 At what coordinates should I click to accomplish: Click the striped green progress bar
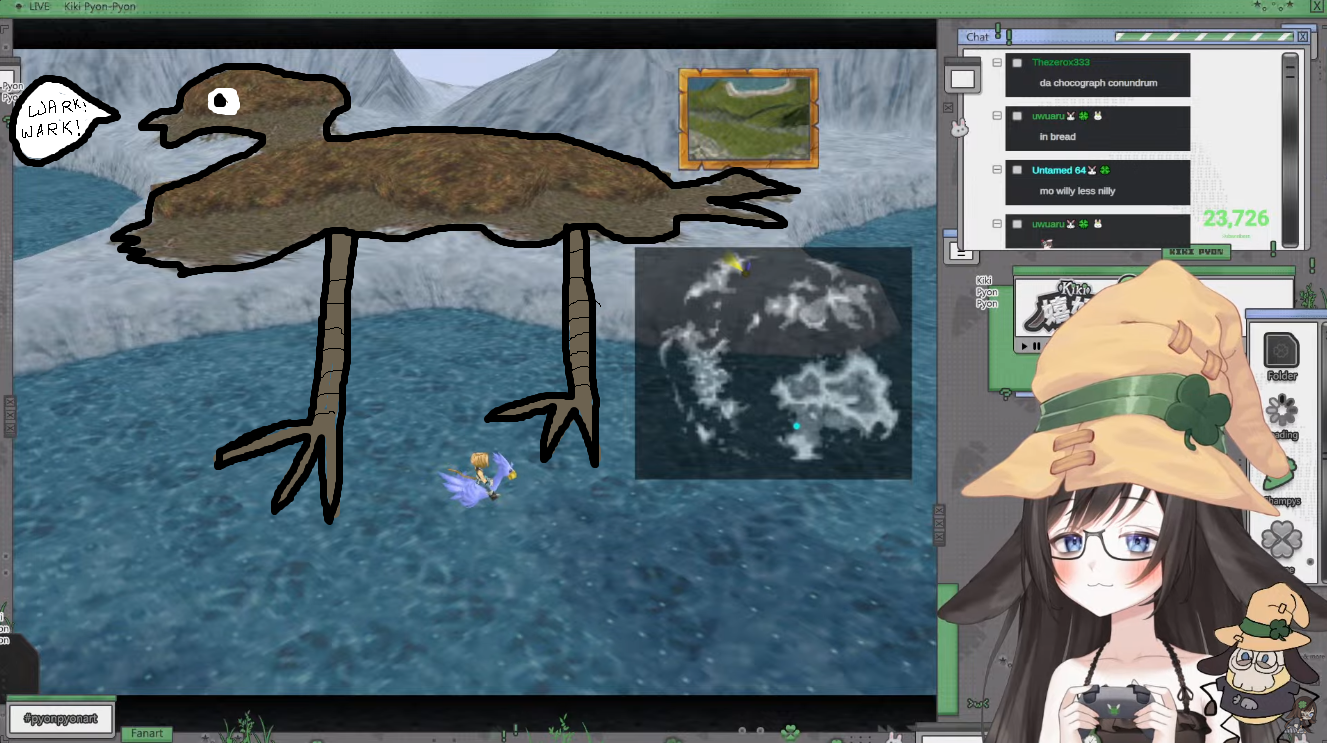pos(1204,37)
